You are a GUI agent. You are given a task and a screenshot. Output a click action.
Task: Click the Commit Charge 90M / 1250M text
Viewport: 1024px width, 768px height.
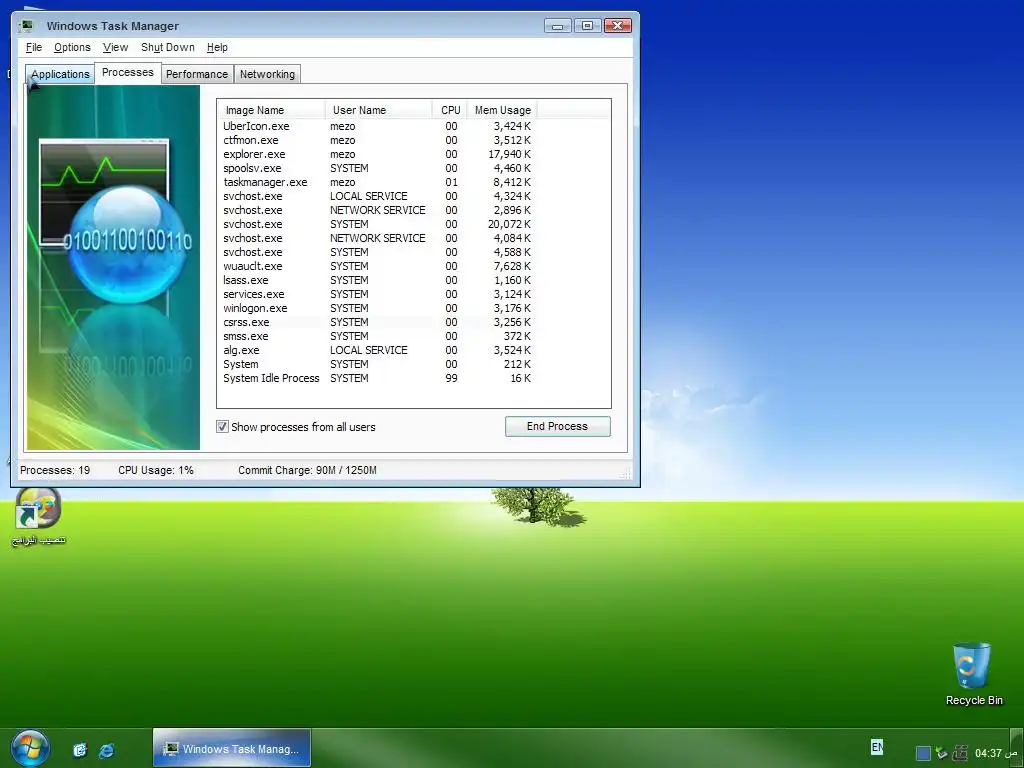point(307,470)
